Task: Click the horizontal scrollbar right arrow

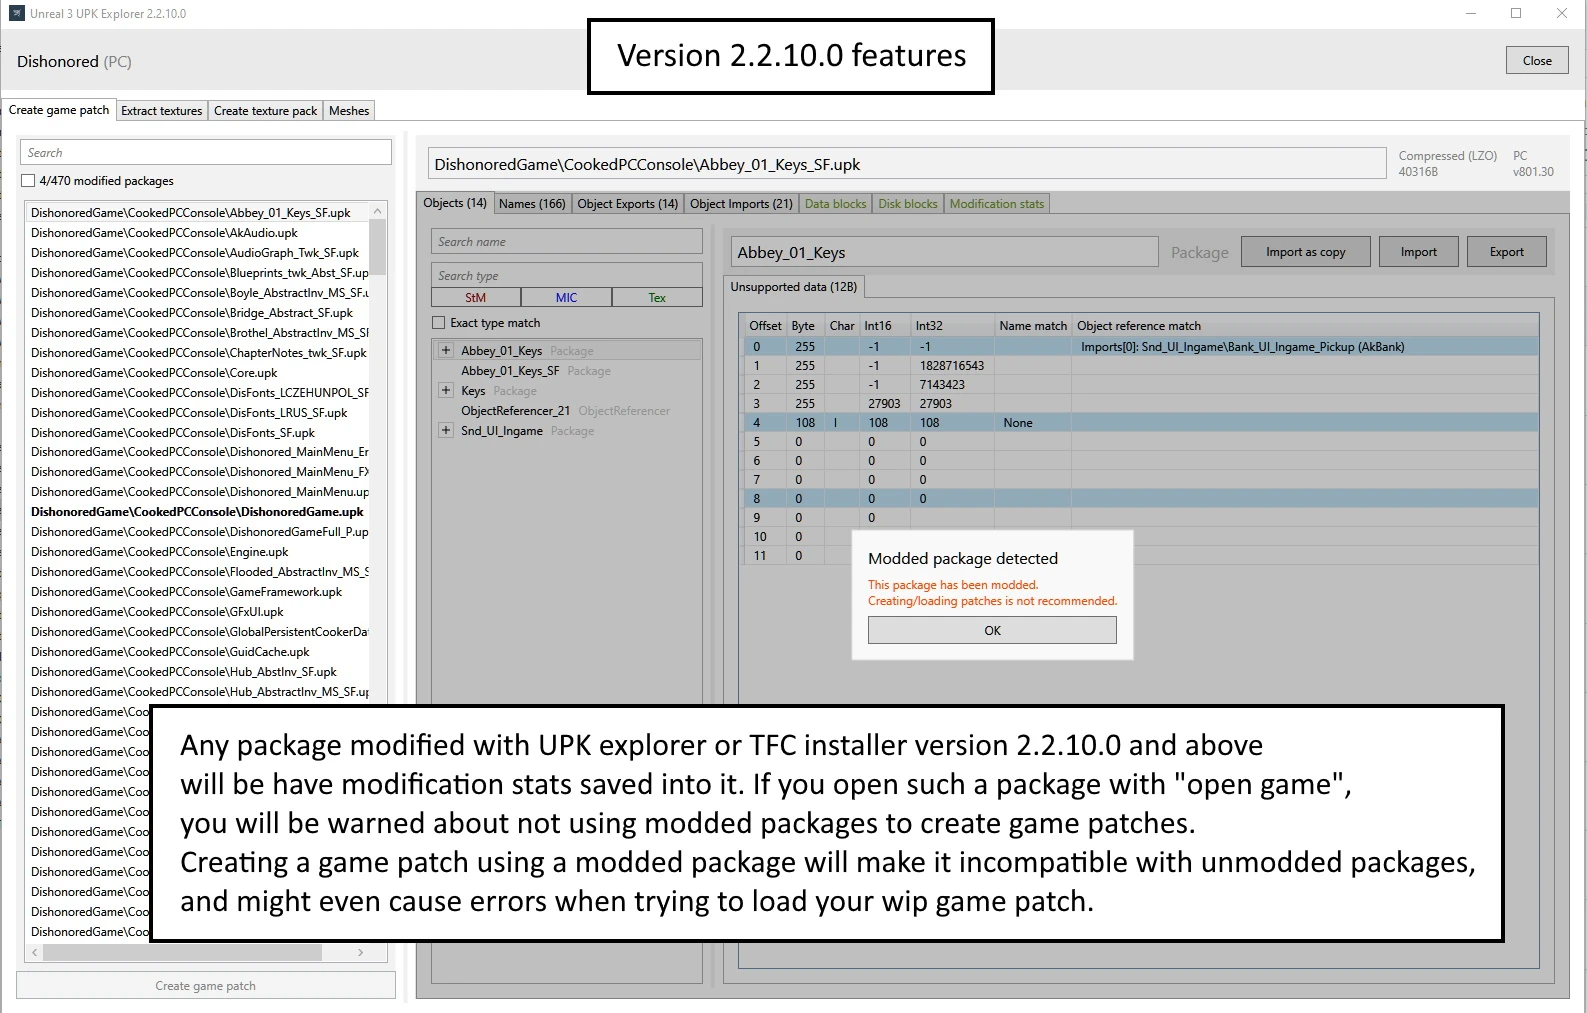Action: click(360, 953)
